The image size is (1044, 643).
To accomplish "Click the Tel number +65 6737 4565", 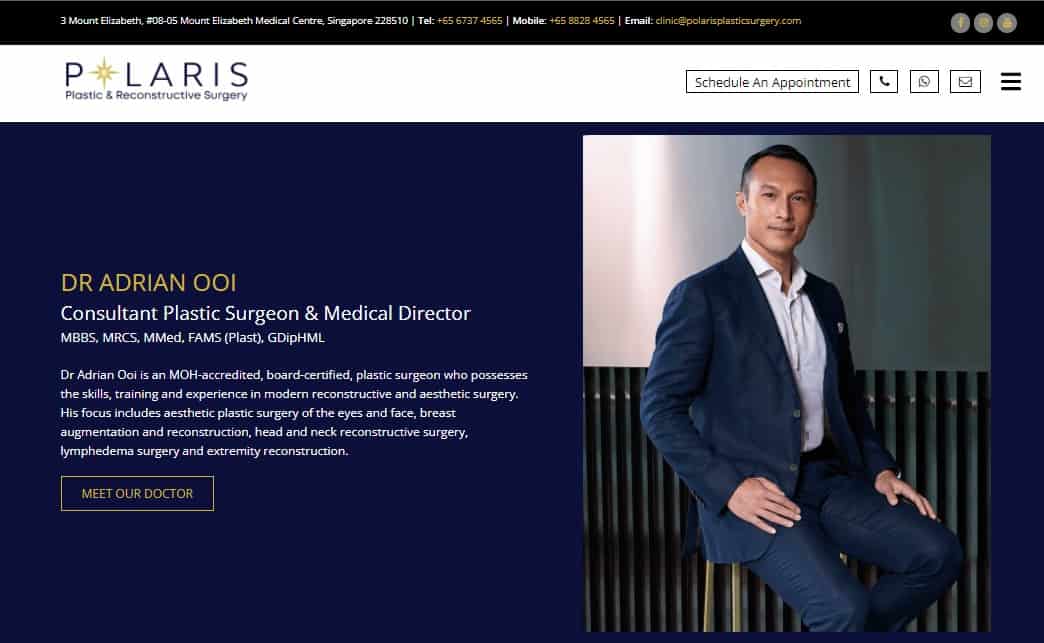I will [x=469, y=21].
